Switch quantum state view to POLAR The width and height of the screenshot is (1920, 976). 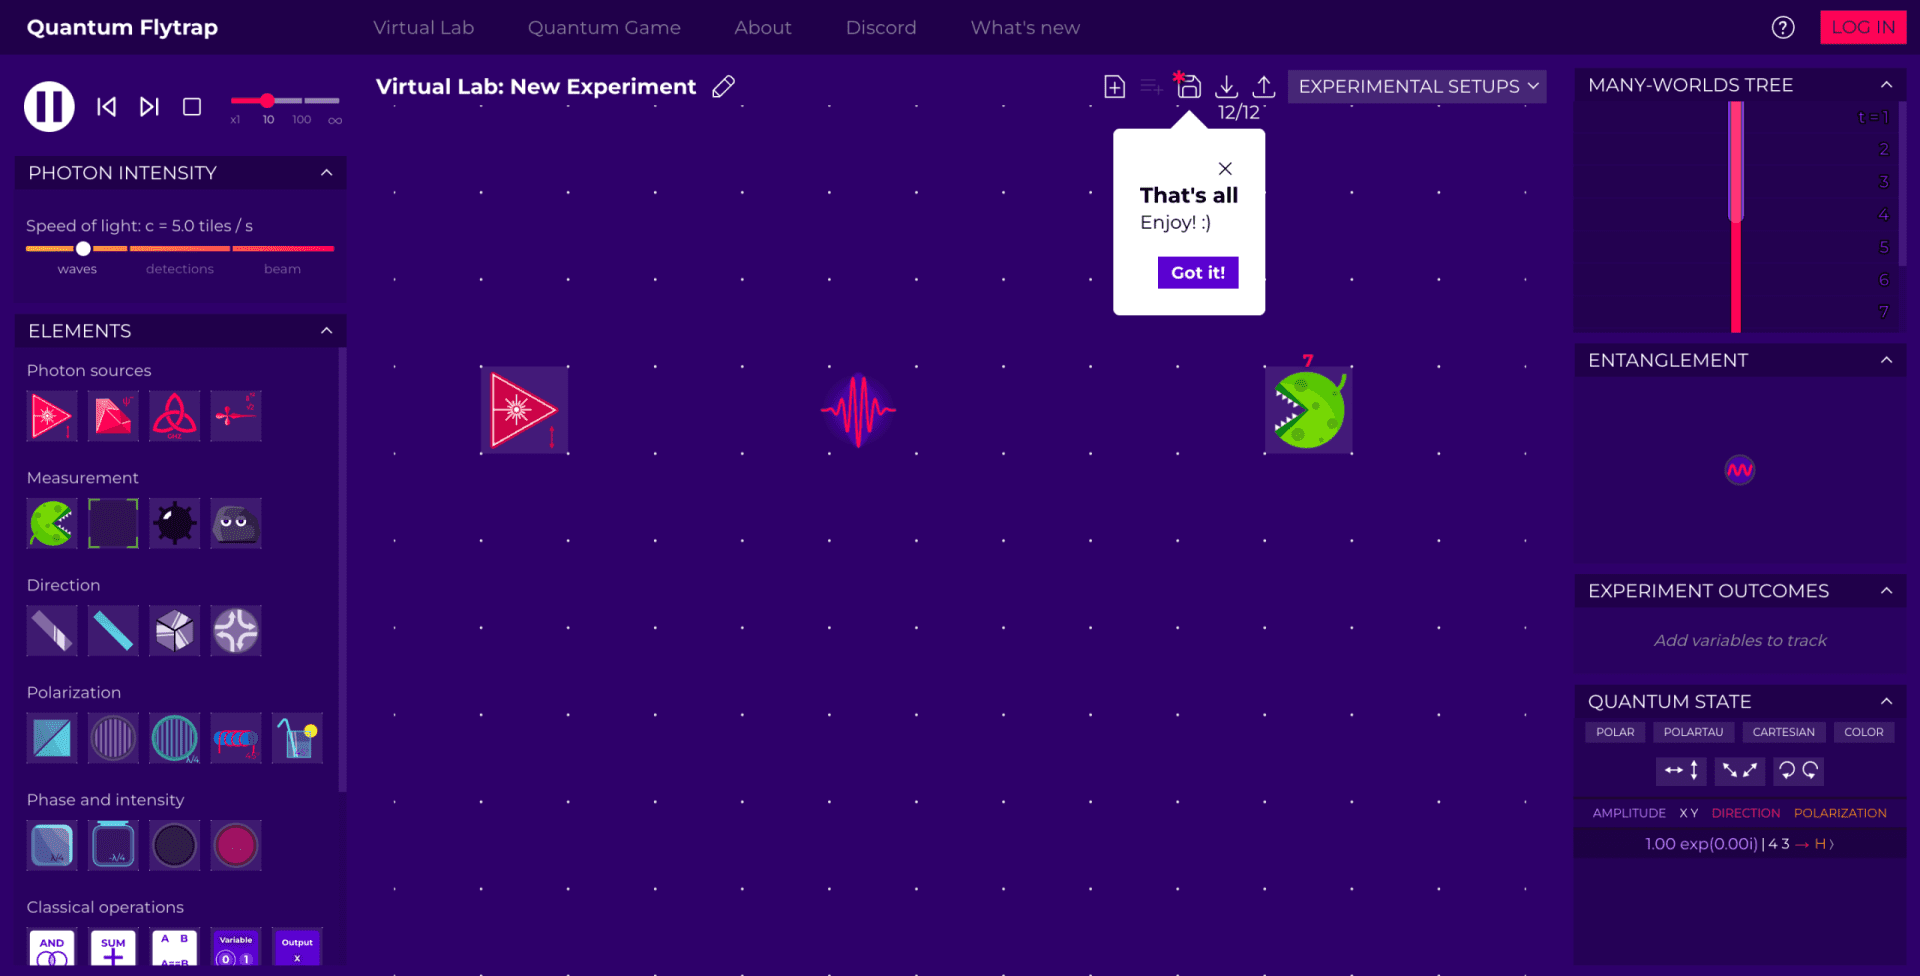coord(1614,732)
